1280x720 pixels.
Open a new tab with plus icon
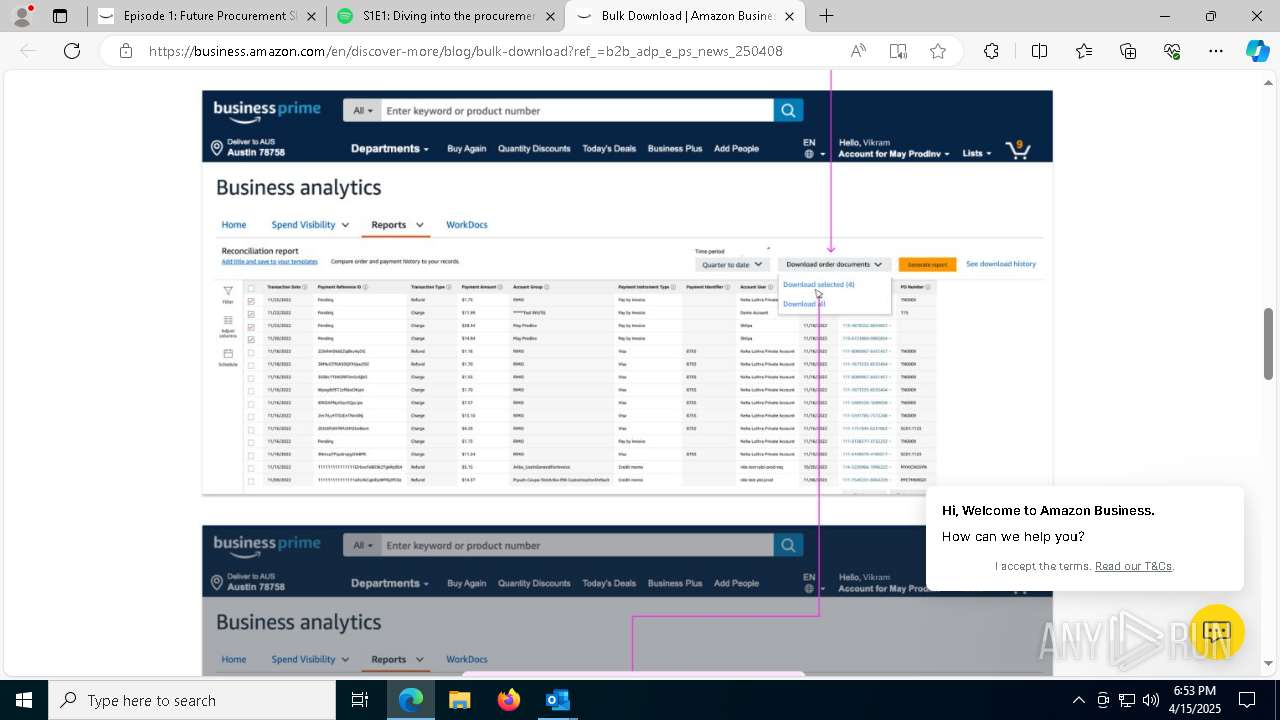coord(826,16)
